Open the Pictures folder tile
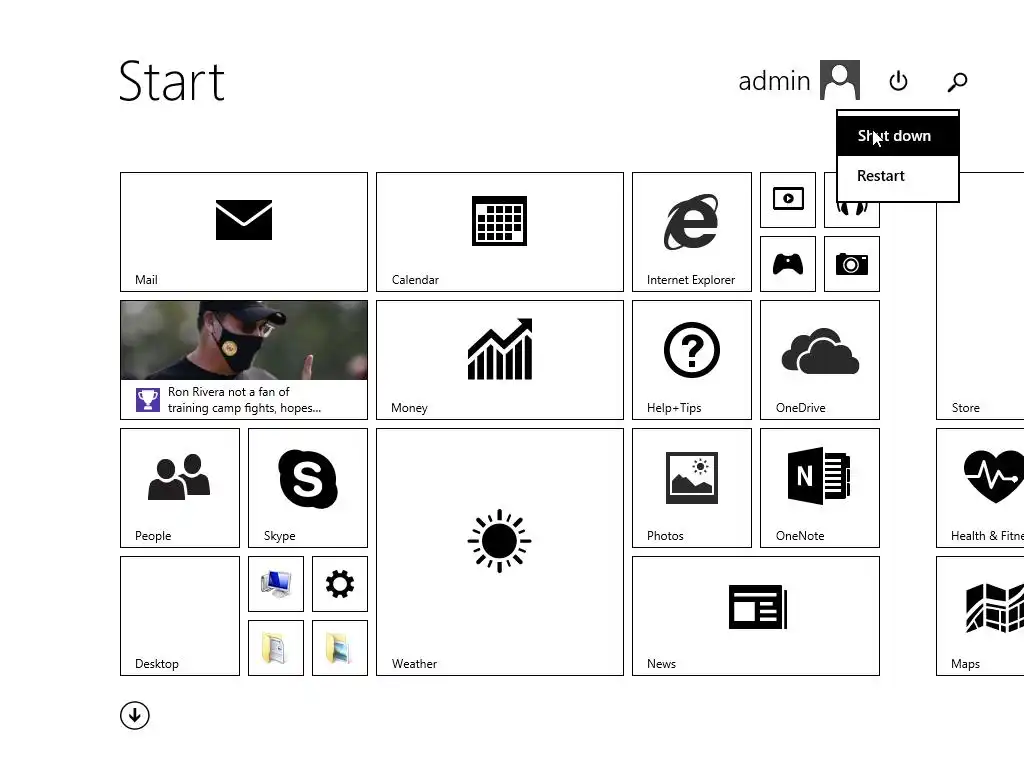Viewport: 1024px width, 768px height. click(x=340, y=648)
